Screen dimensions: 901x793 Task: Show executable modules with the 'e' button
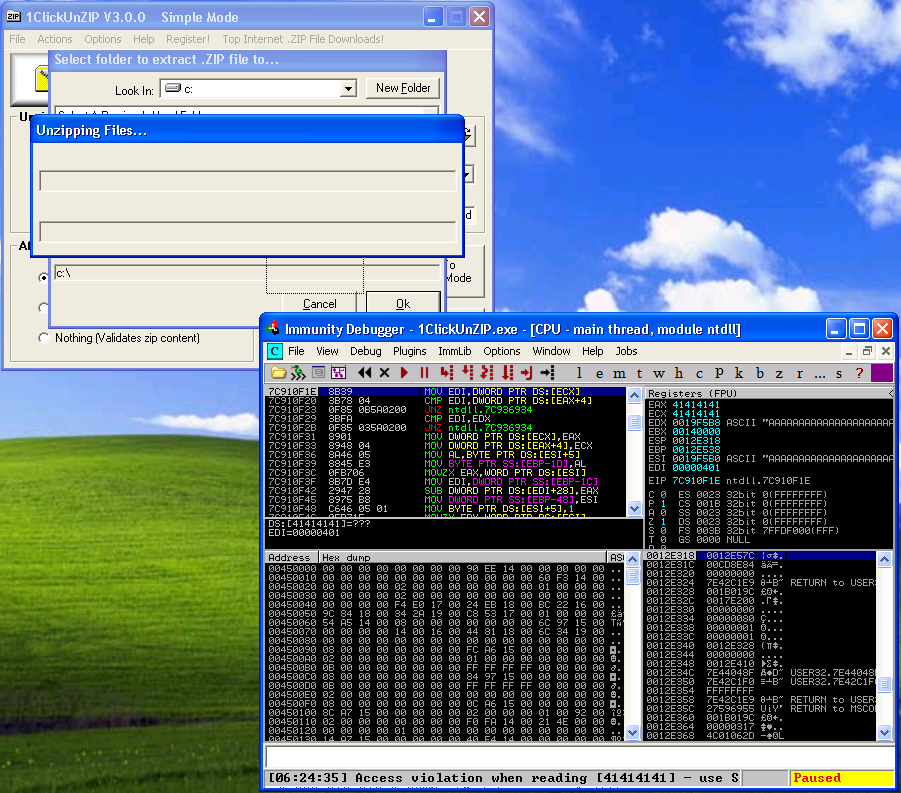(599, 374)
